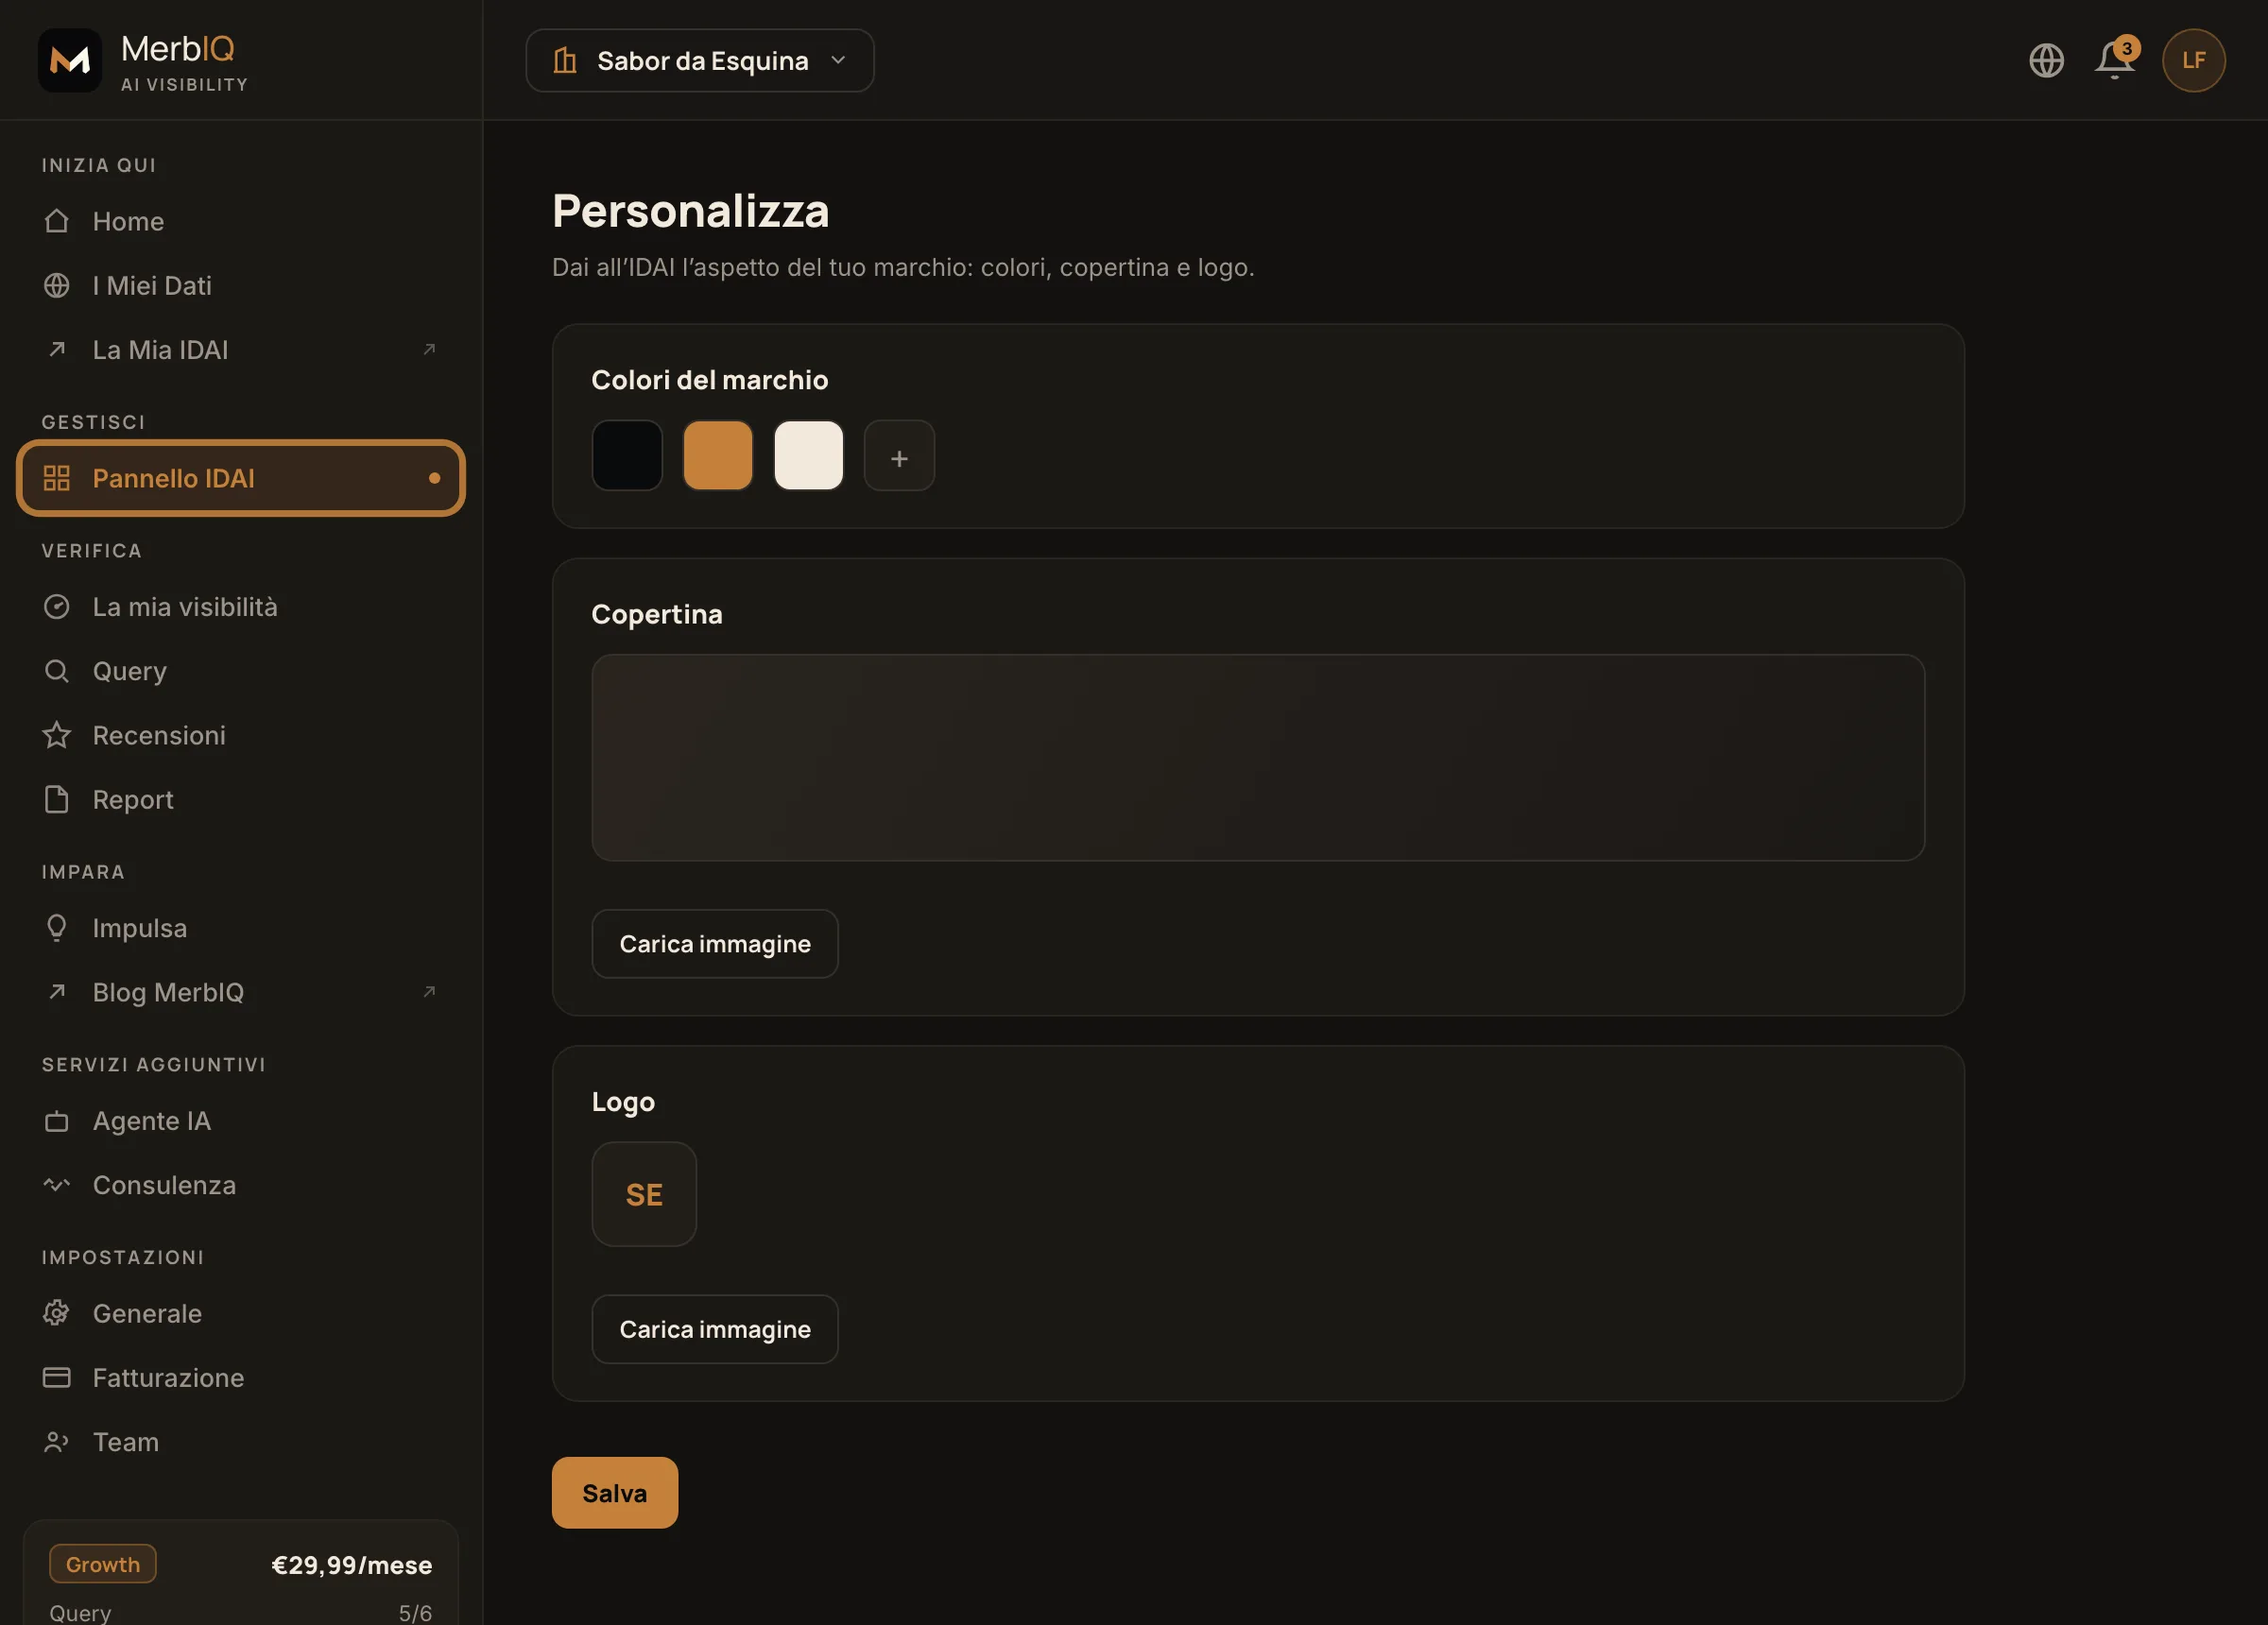2268x1625 pixels.
Task: Click the lightbulb icon beside Impulsa
Action: (57, 928)
